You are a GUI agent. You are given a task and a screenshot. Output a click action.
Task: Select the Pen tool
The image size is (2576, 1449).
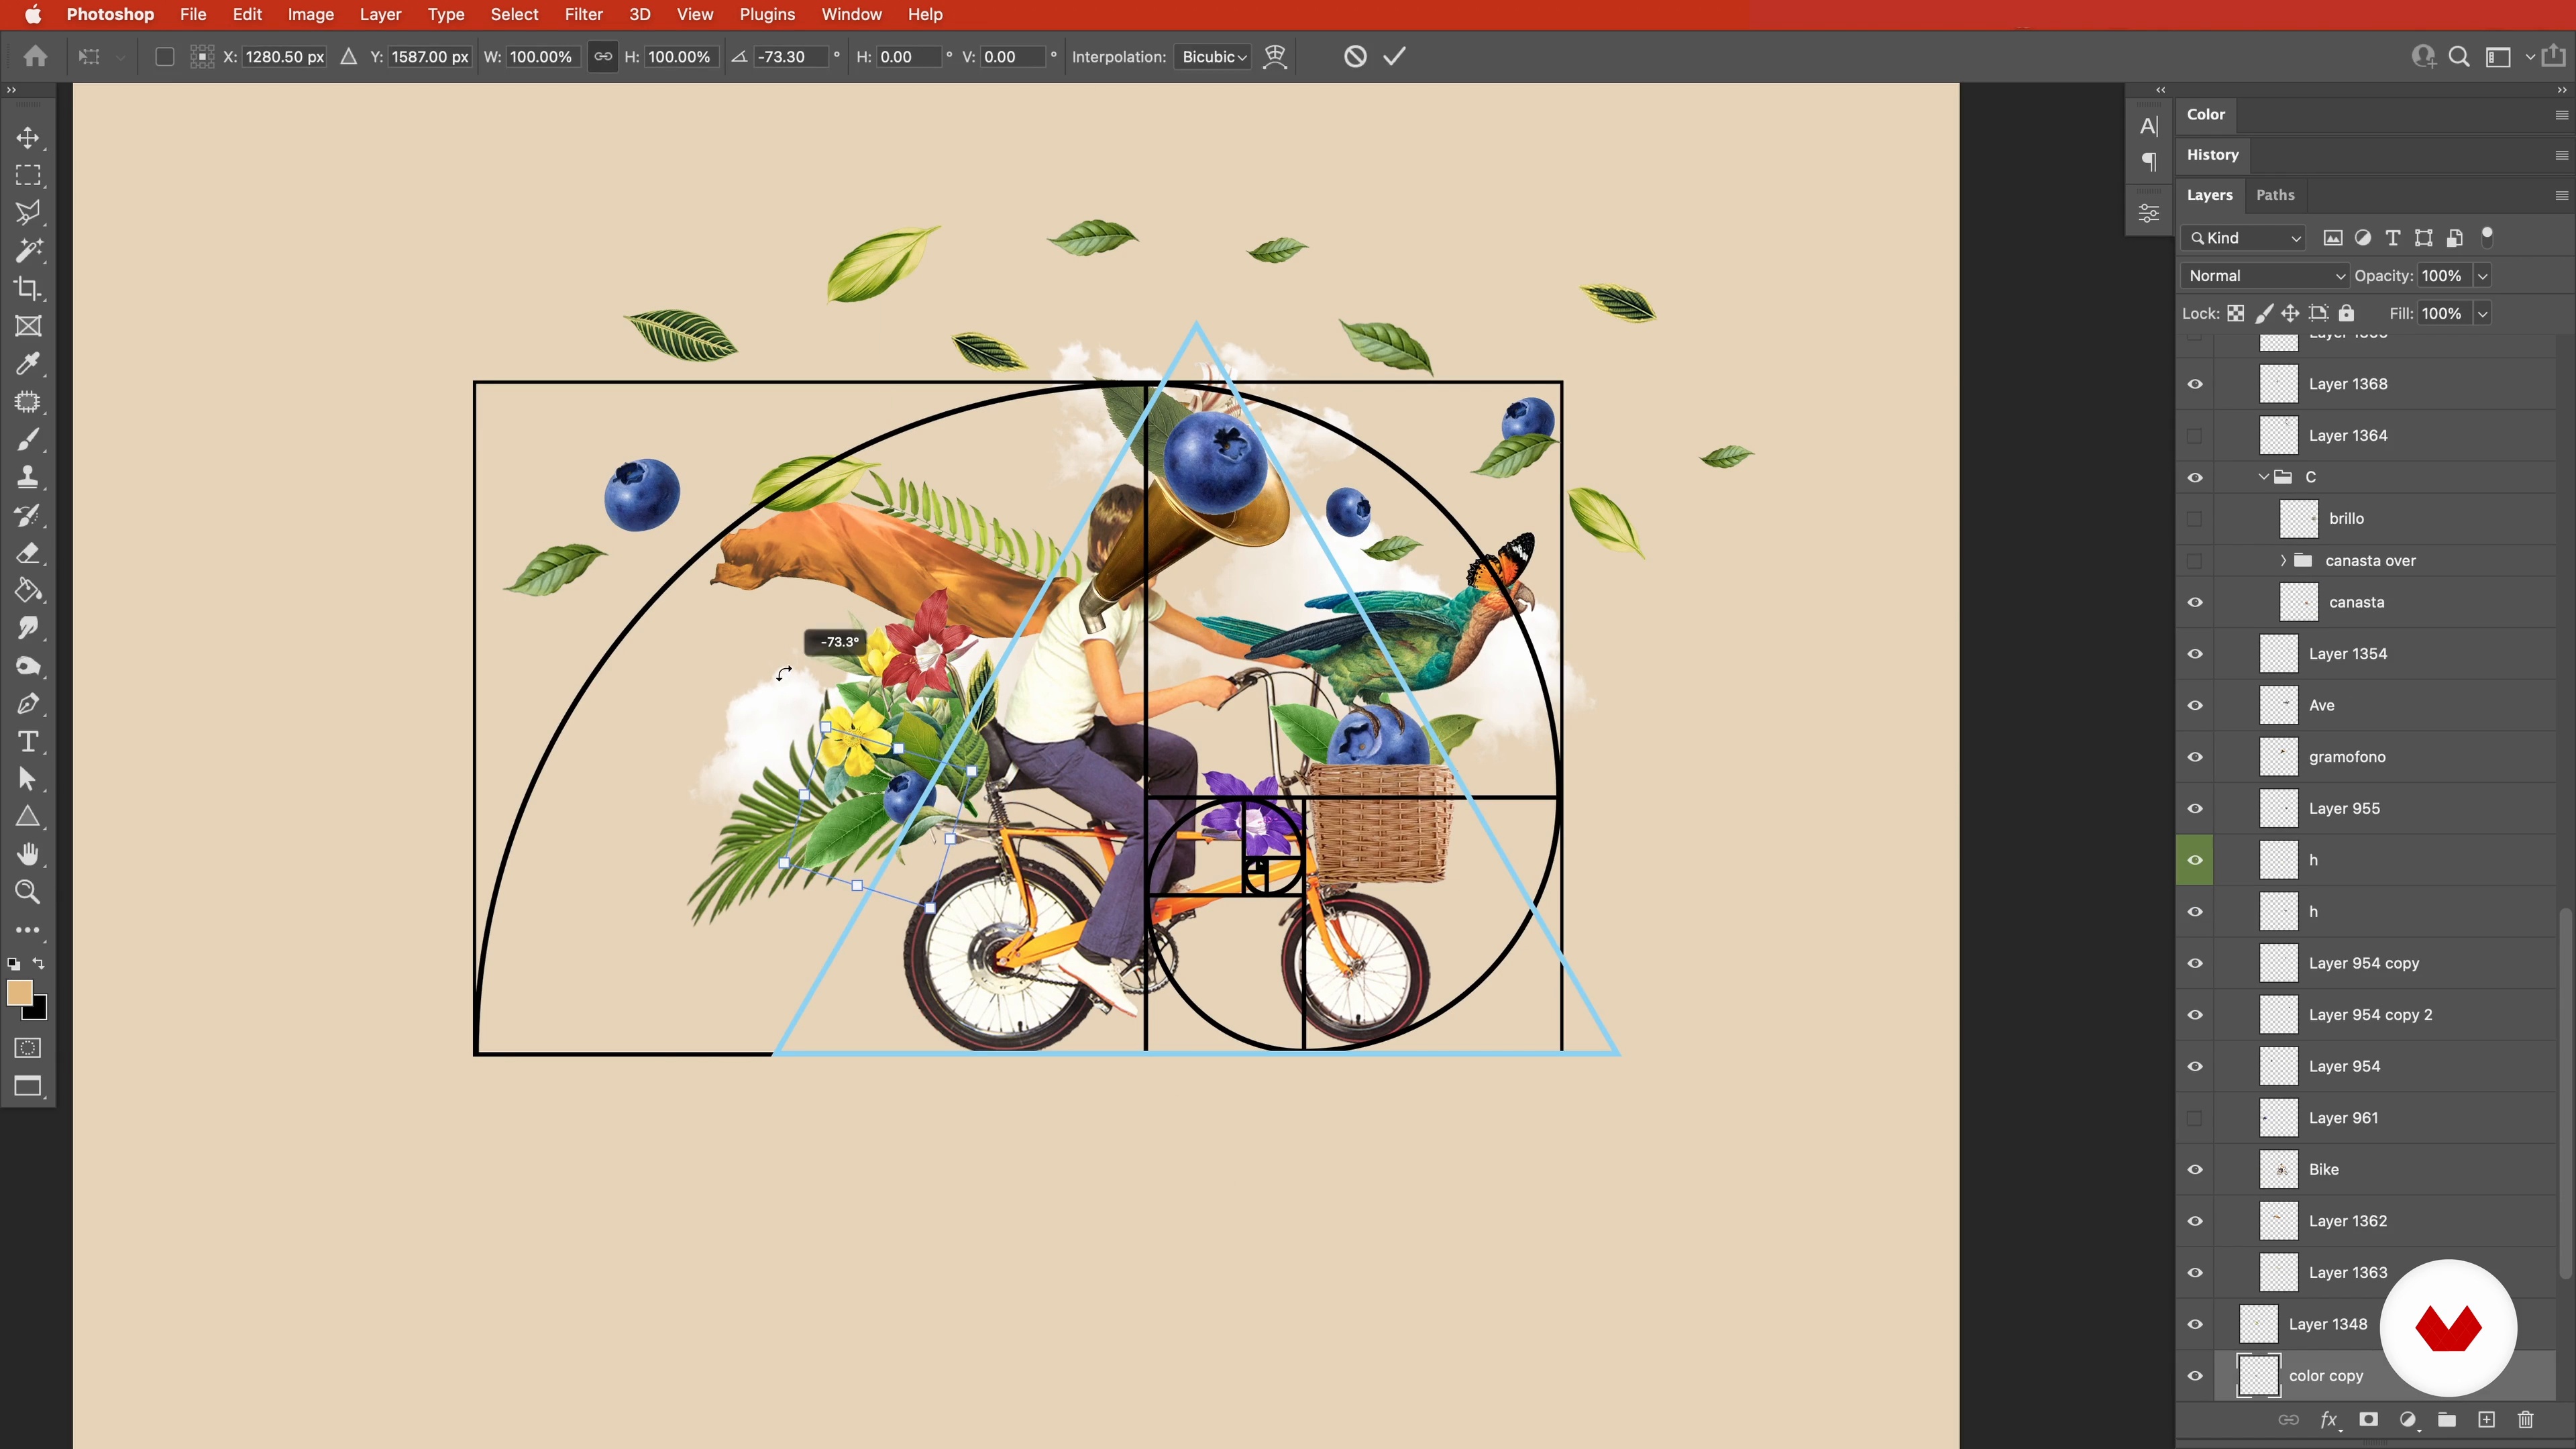pyautogui.click(x=28, y=704)
